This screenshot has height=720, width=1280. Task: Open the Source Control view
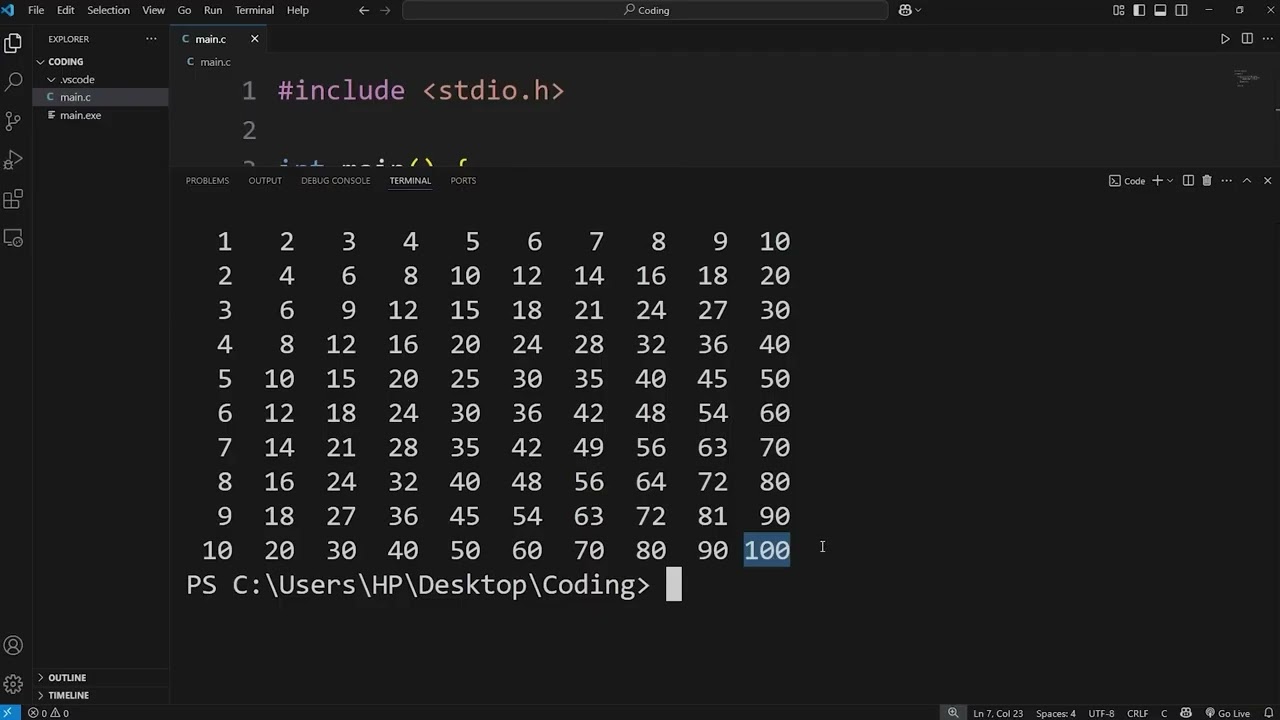tap(13, 121)
